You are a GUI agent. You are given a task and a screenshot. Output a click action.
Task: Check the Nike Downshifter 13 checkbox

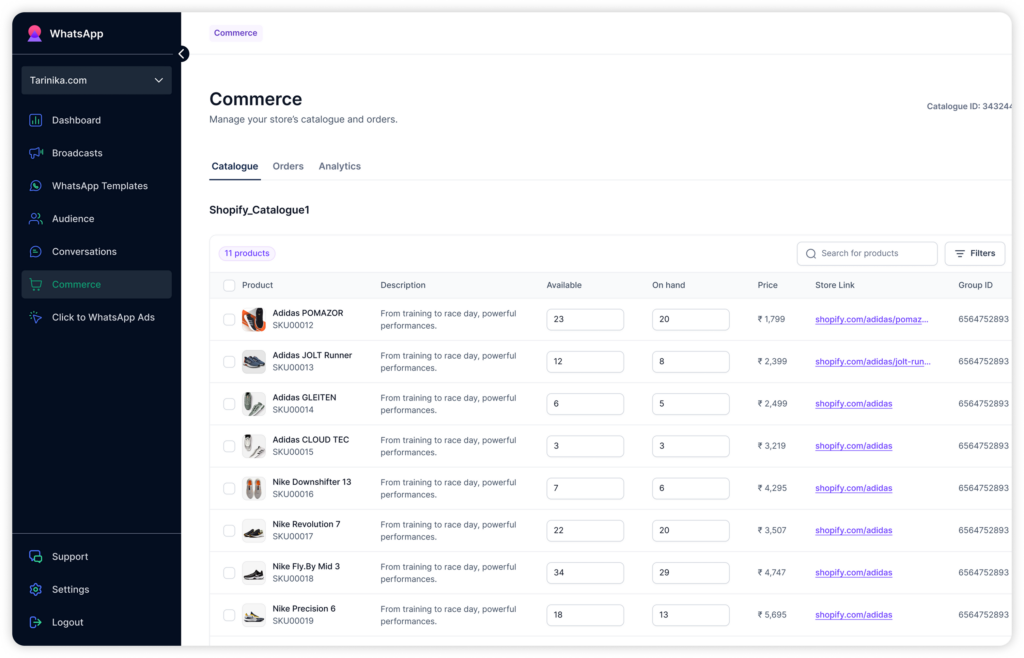[229, 488]
